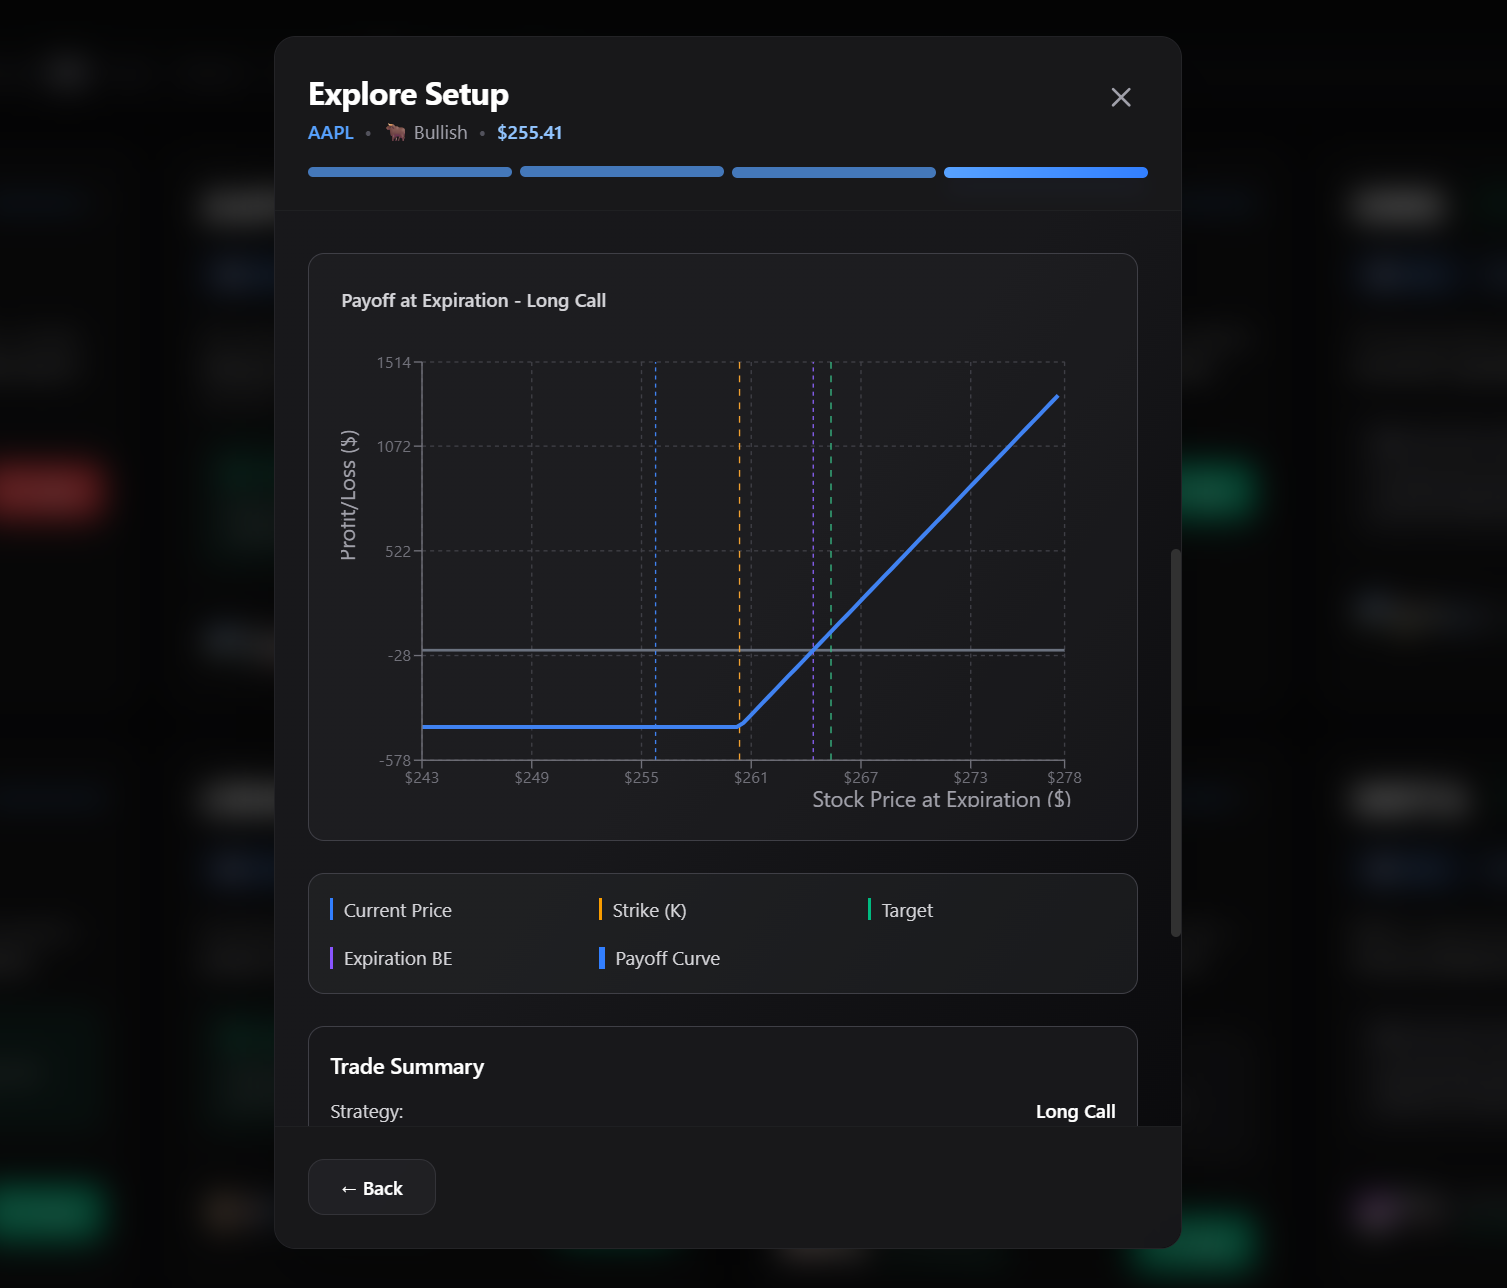
Task: Click the Expiration BE legend marker
Action: (333, 957)
